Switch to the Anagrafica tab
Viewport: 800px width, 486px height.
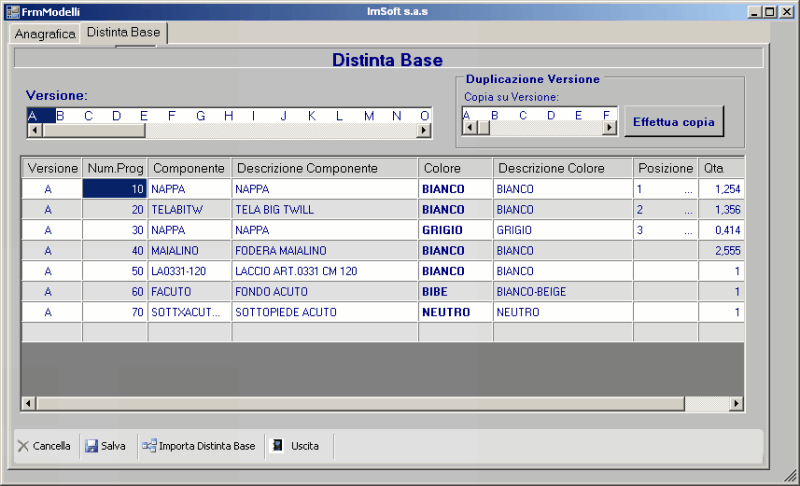[45, 34]
